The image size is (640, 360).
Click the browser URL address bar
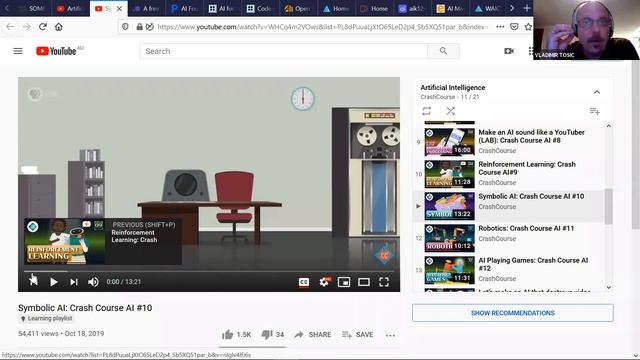(x=322, y=27)
